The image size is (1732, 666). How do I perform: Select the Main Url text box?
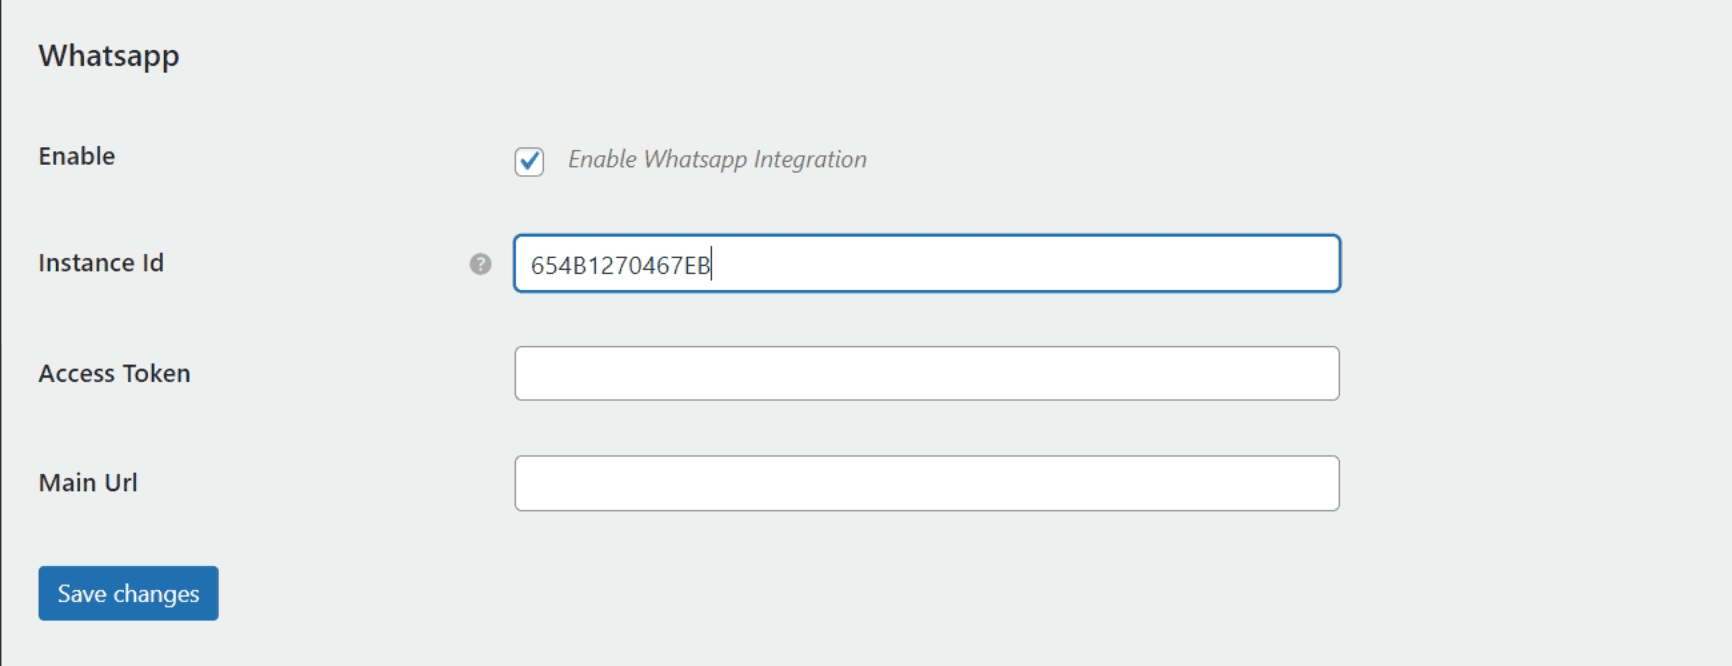(x=926, y=483)
